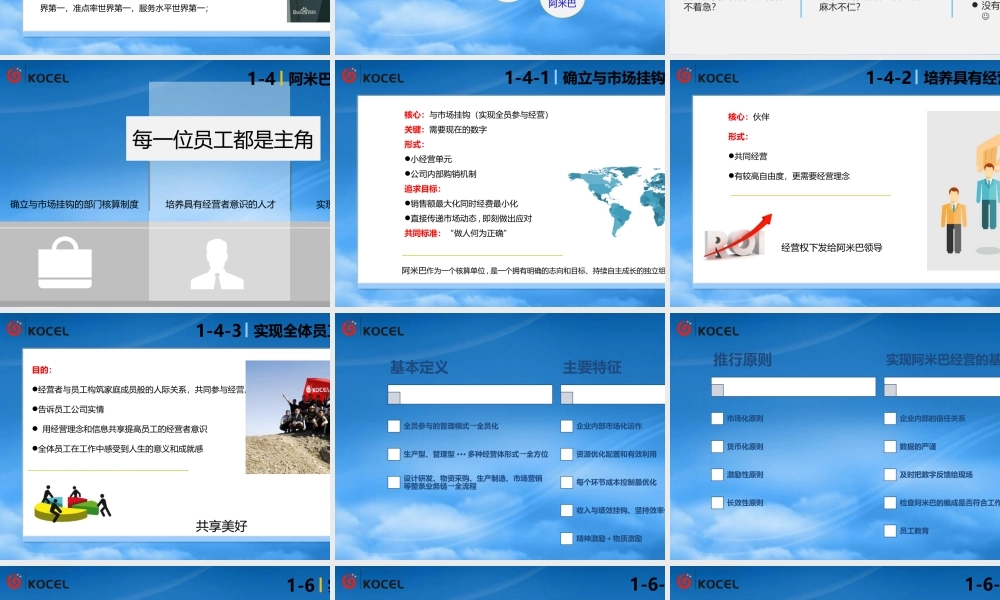This screenshot has height=600, width=1000.
Task: Check the 长效性原则 checkbox
Action: pos(717,502)
